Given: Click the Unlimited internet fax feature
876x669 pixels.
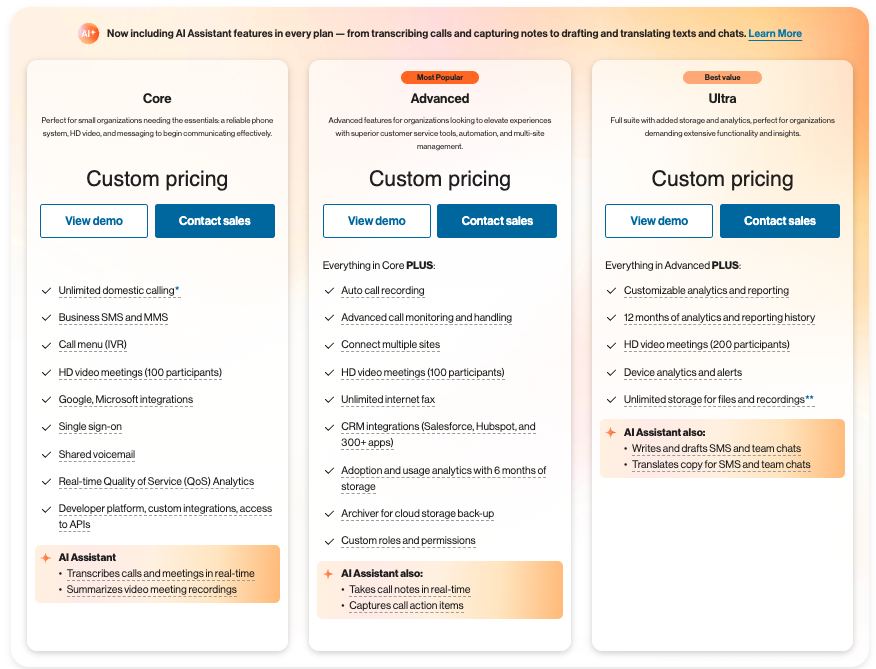Looking at the screenshot, I should pyautogui.click(x=388, y=400).
